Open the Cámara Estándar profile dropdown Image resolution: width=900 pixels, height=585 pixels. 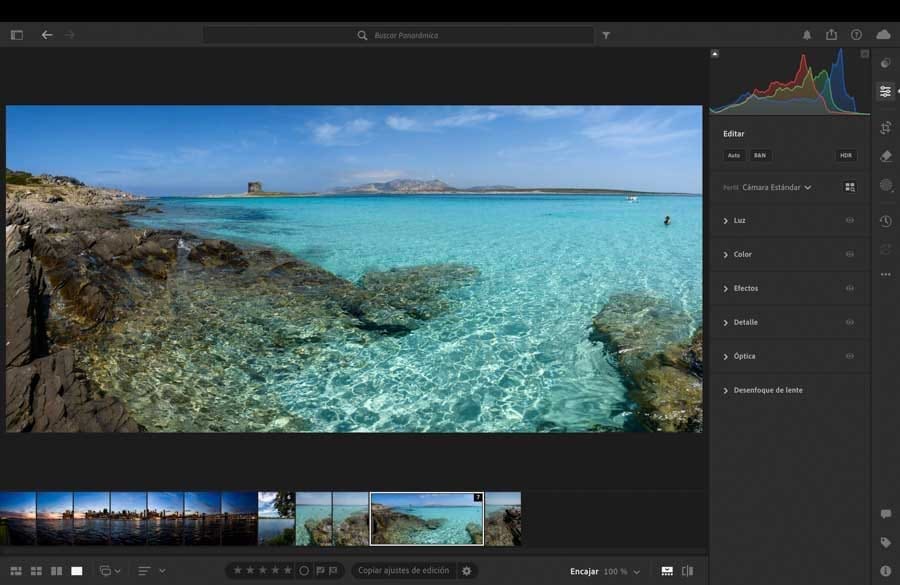tap(776, 187)
